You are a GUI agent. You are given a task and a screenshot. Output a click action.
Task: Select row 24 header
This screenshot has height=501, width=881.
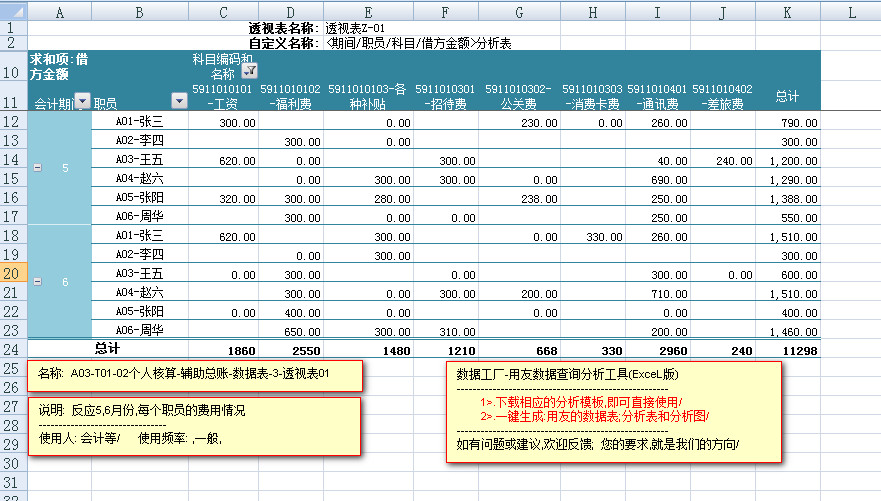(14, 349)
